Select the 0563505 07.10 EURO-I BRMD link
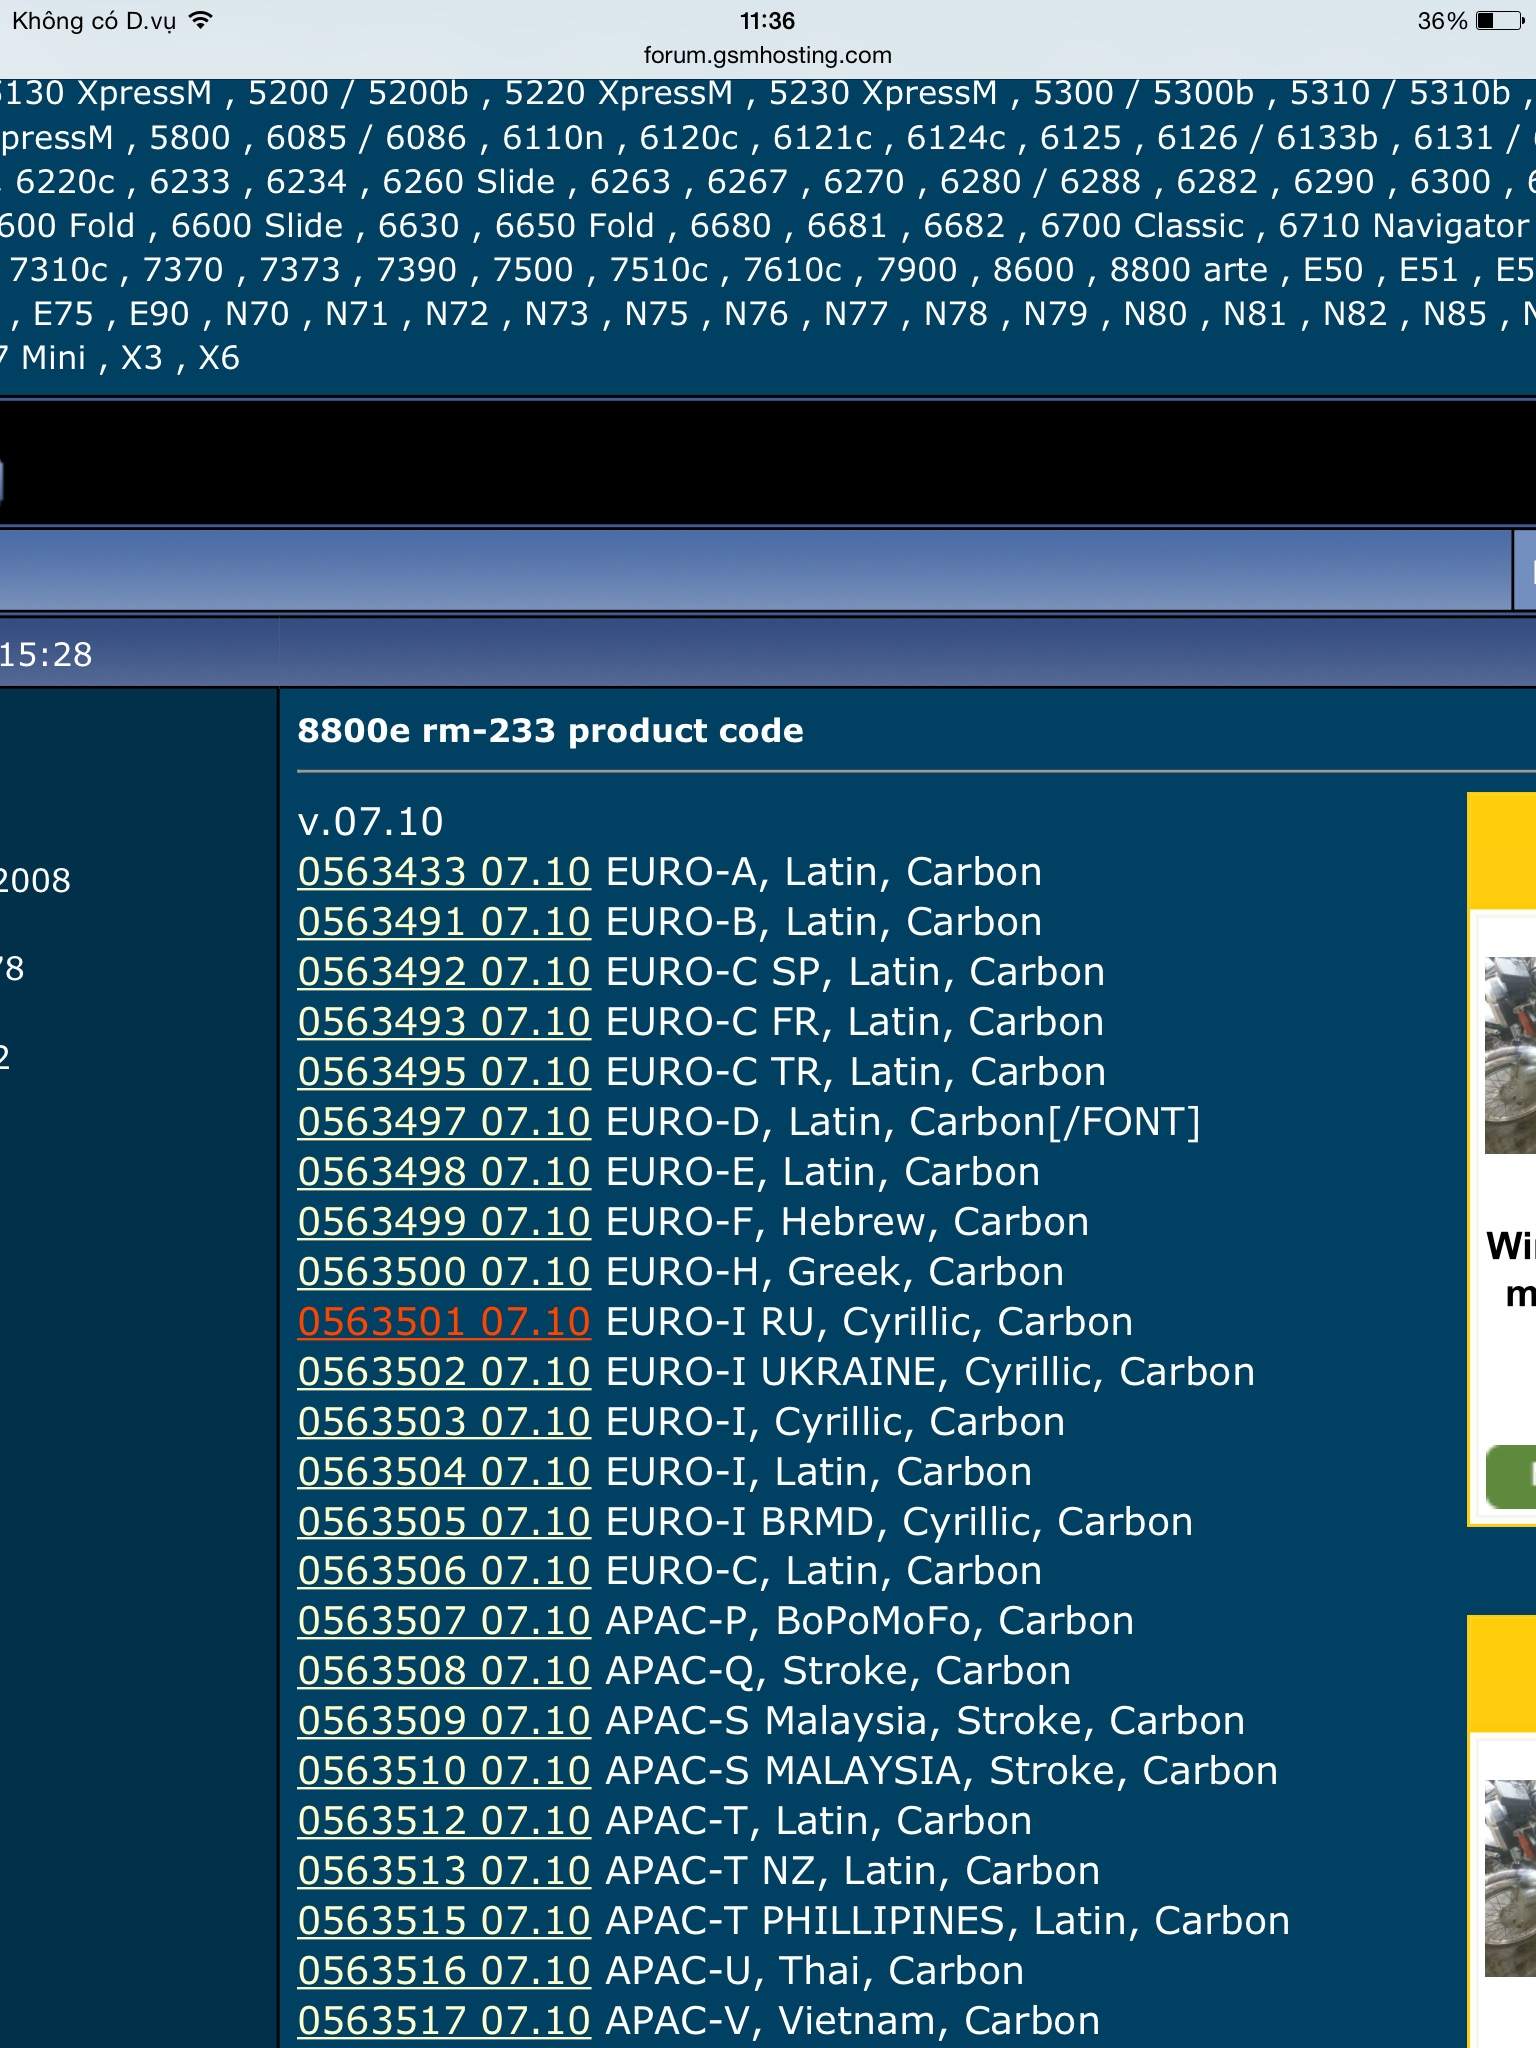 pyautogui.click(x=444, y=1522)
